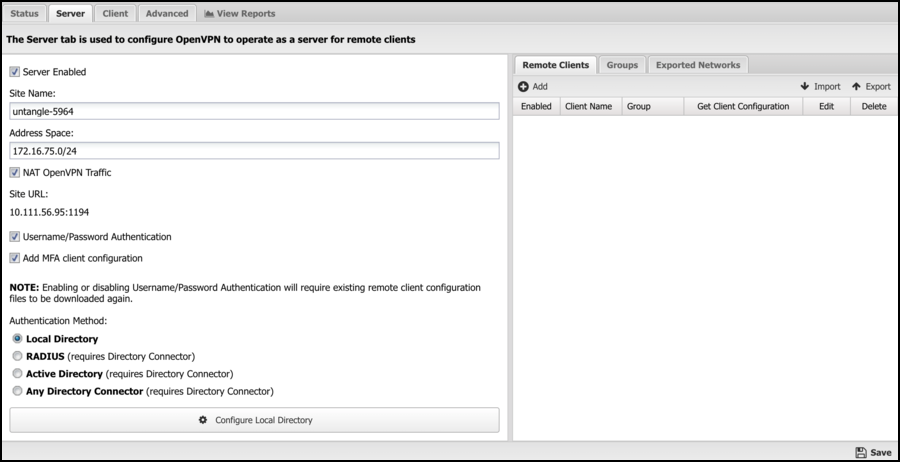Viewport: 900px width, 462px height.
Task: Click the chart icon on View Reports
Action: (209, 13)
